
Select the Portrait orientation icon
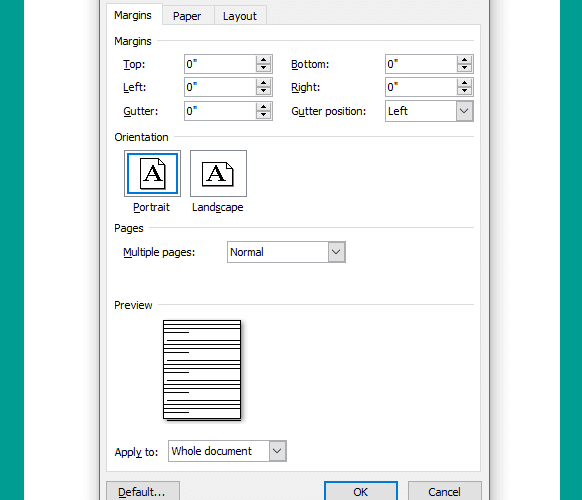[x=152, y=173]
